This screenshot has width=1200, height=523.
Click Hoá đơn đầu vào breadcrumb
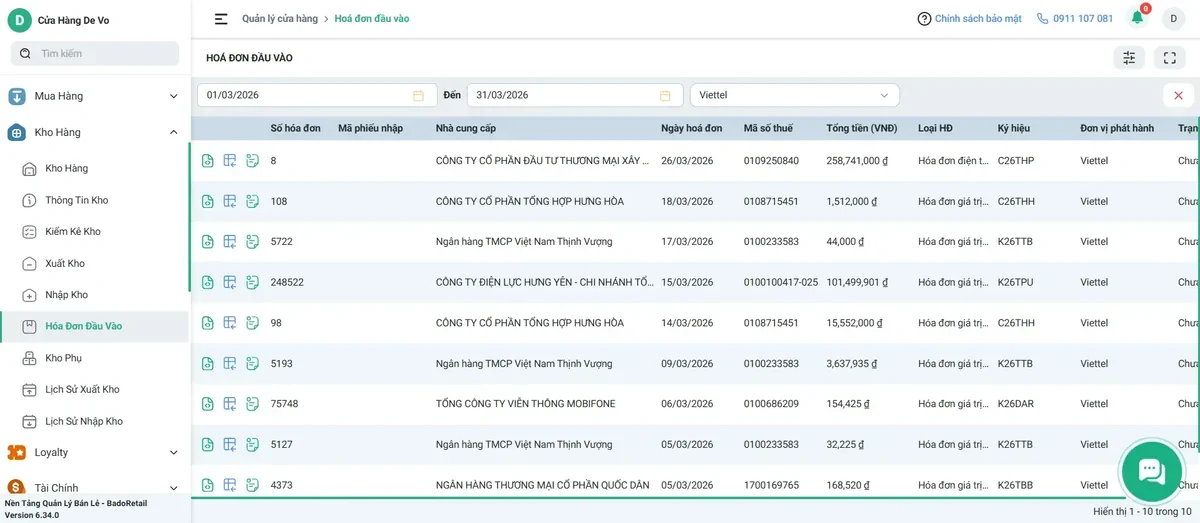click(x=372, y=19)
